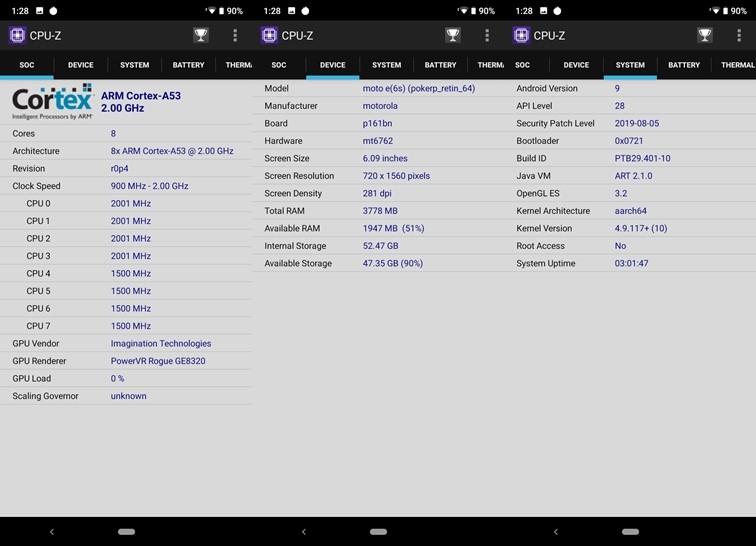Tap Architecture value 8x ARM Cortex-A53
This screenshot has height=546, width=756.
[x=172, y=151]
